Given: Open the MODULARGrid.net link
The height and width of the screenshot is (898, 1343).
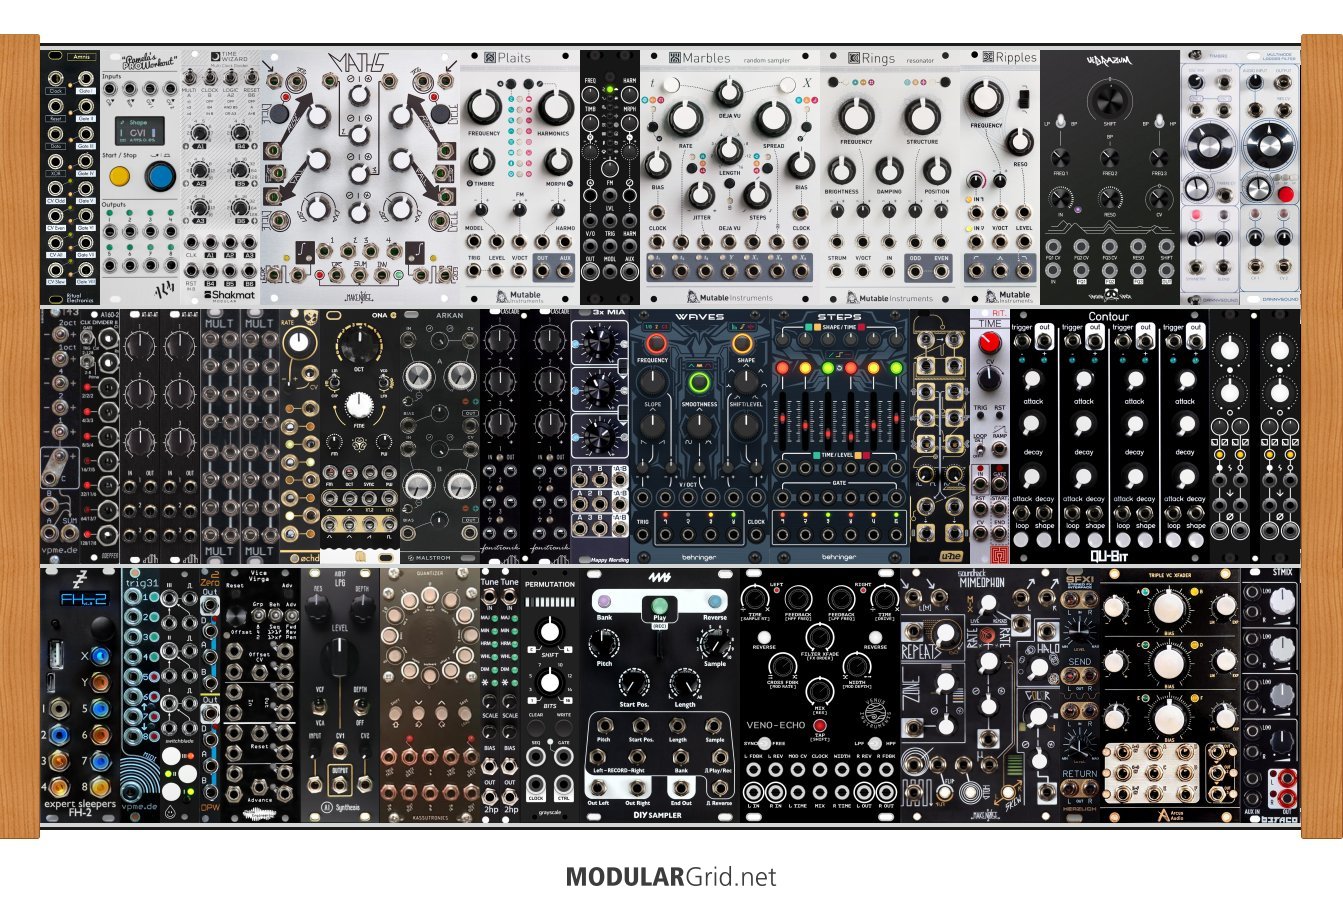Looking at the screenshot, I should point(671,877).
